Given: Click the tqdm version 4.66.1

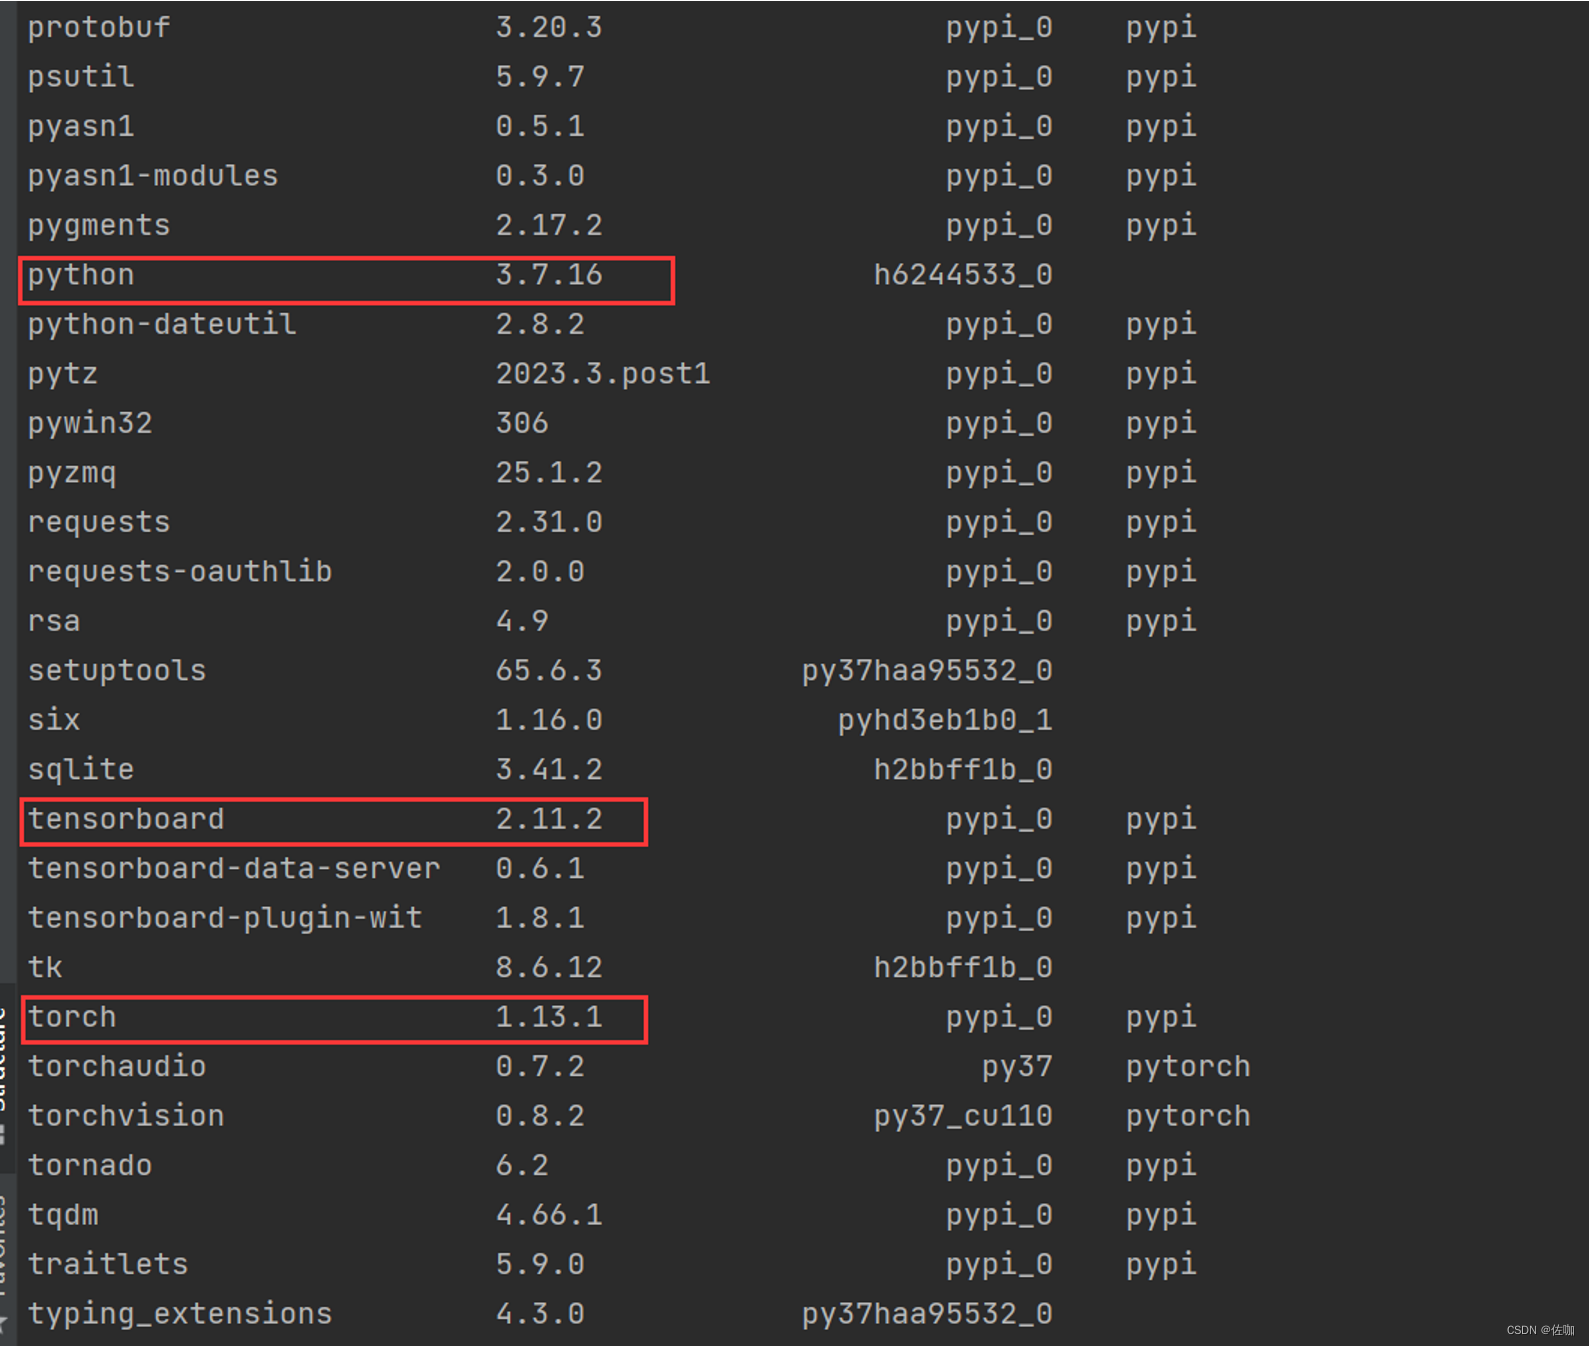Looking at the screenshot, I should pos(549,1216).
